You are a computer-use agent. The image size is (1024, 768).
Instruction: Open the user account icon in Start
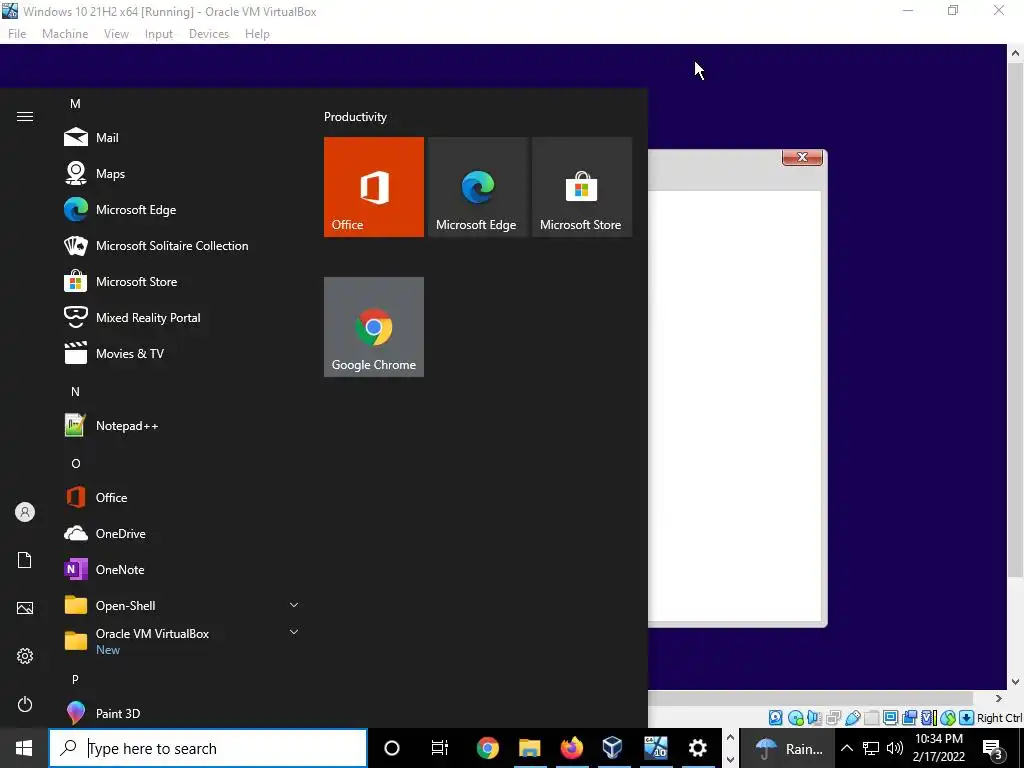pos(25,512)
